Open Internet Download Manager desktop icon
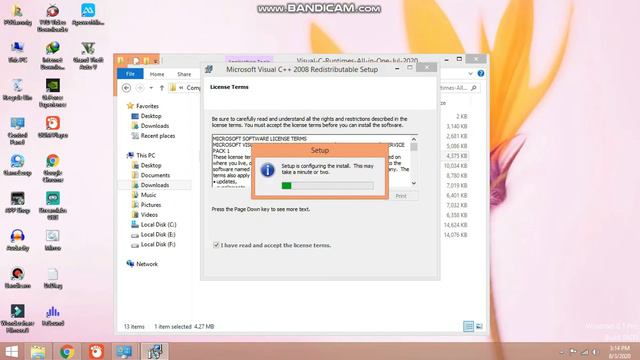 pyautogui.click(x=53, y=55)
